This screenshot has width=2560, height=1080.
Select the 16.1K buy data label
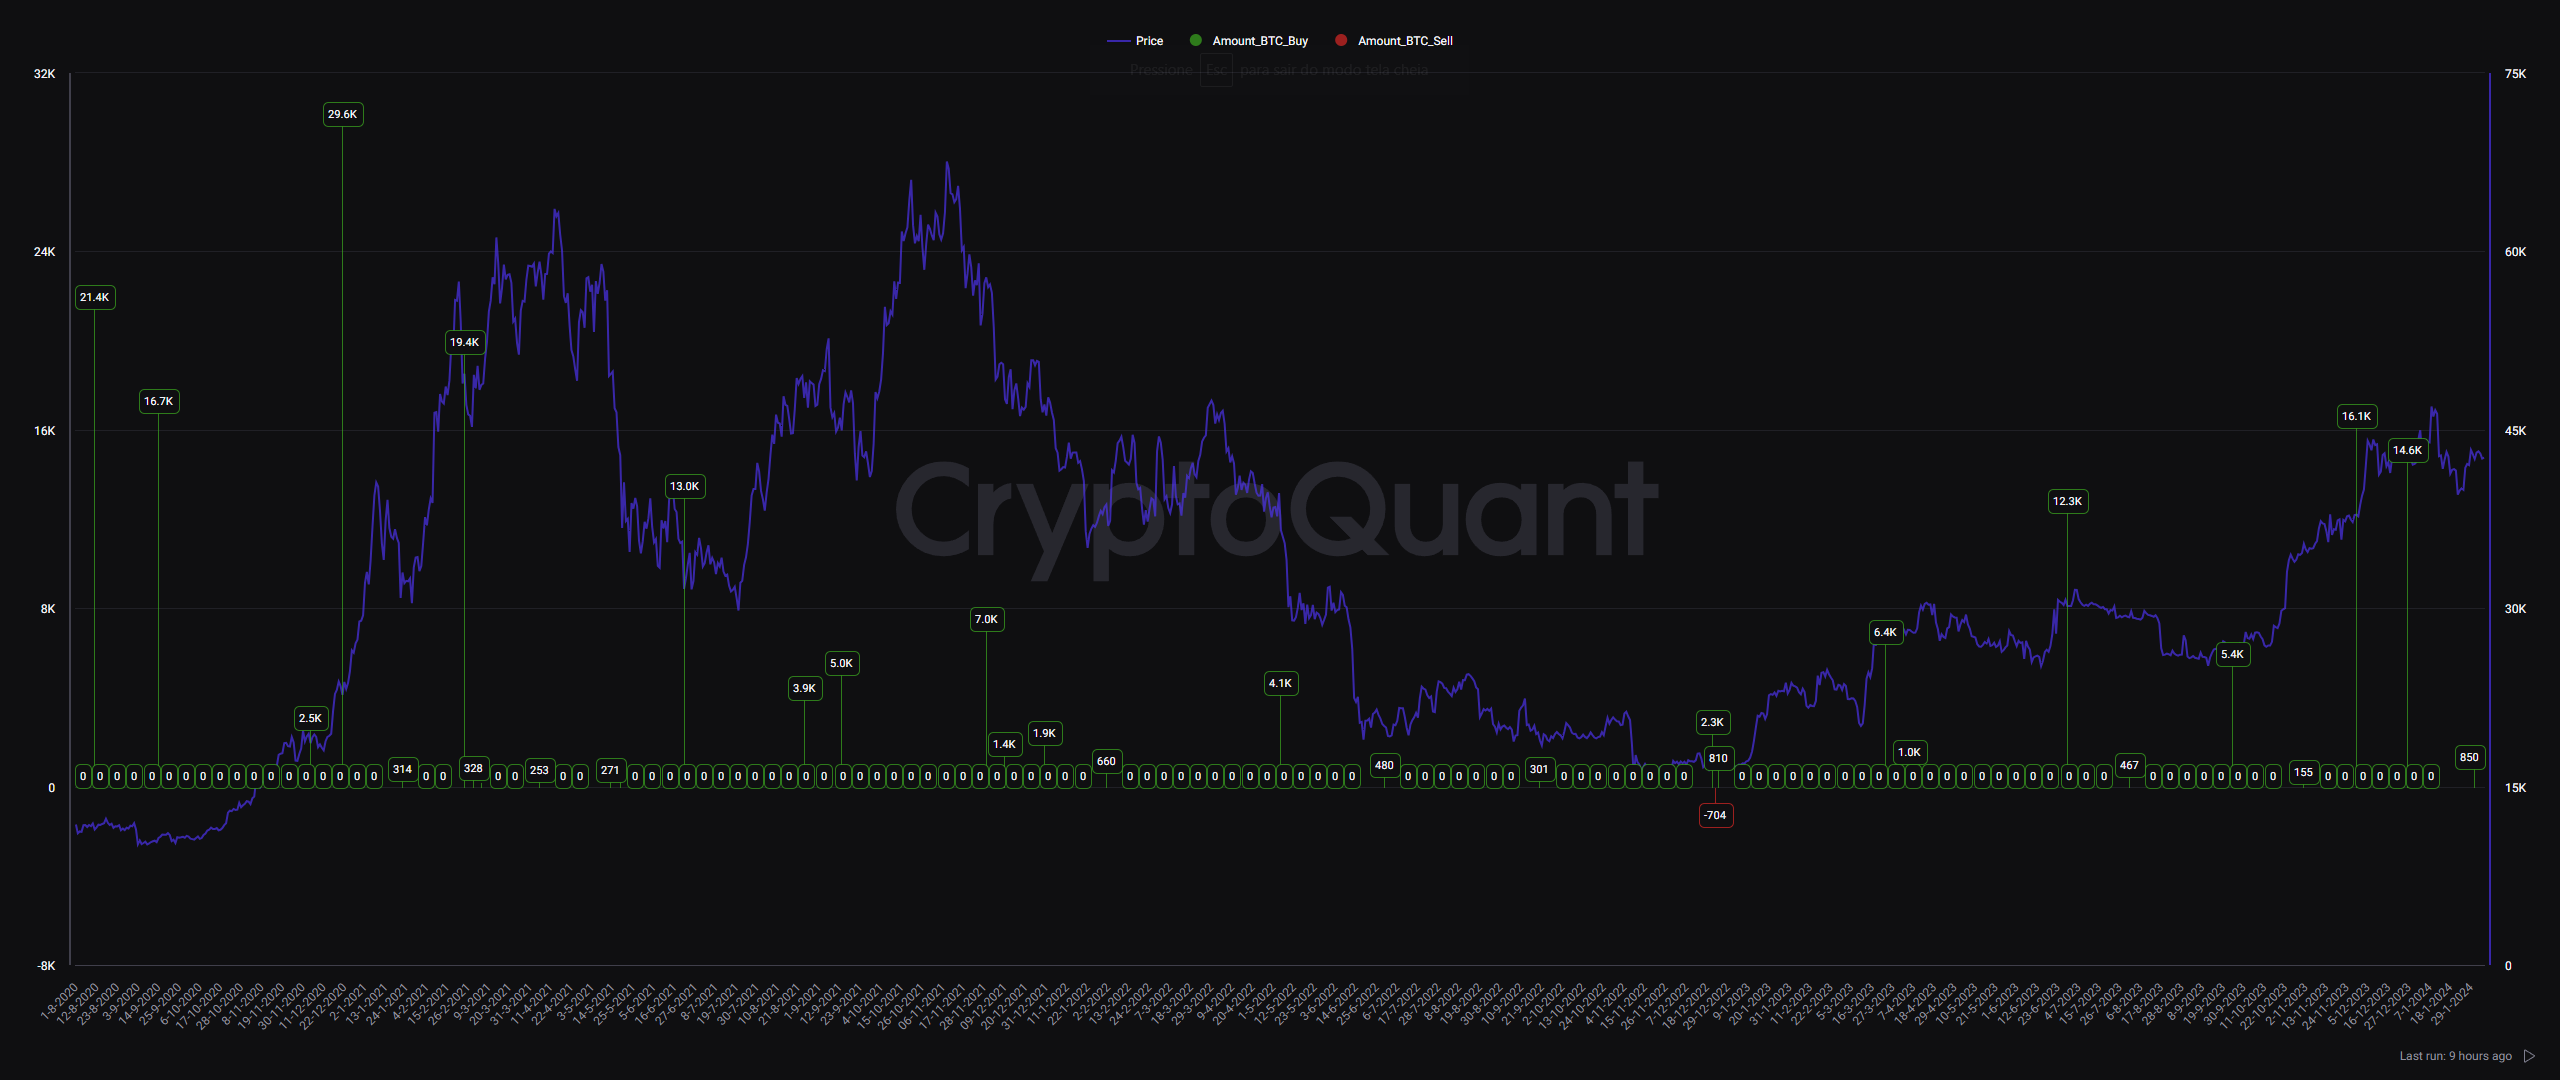click(x=2357, y=417)
